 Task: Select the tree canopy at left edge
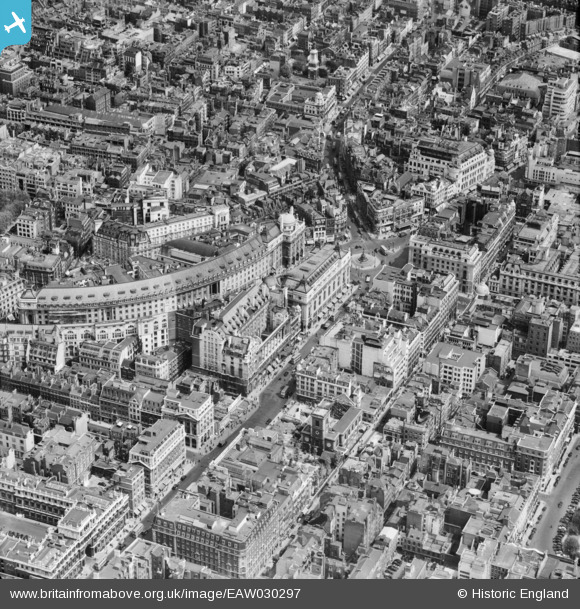11,208
